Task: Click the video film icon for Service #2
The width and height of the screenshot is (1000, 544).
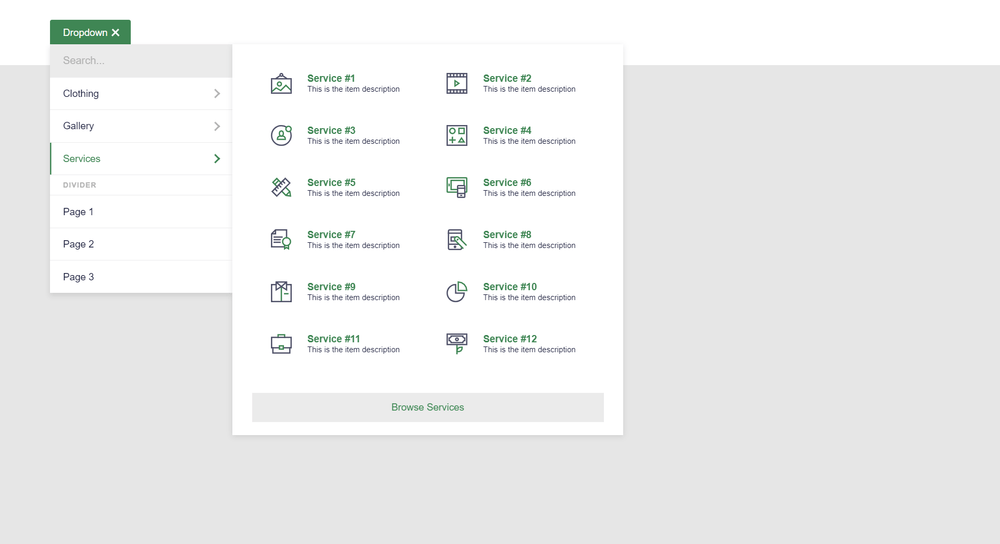Action: (x=457, y=84)
